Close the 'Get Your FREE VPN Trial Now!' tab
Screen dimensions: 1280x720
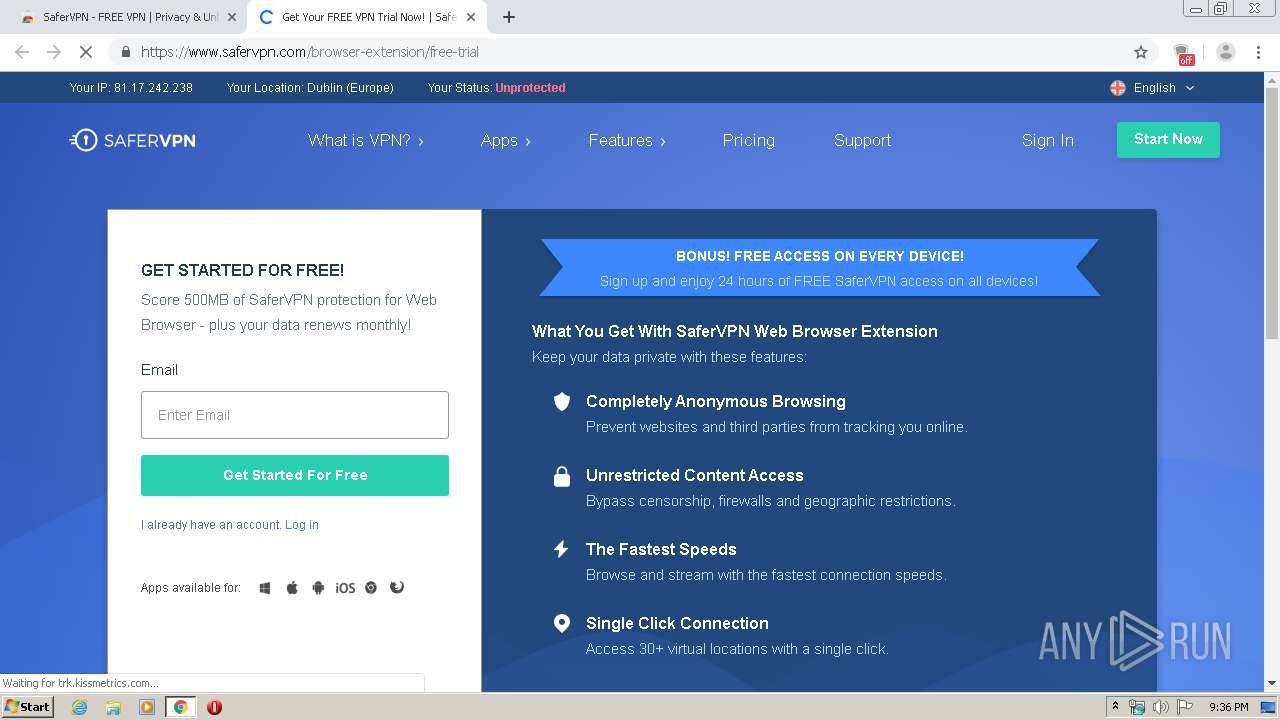[471, 17]
